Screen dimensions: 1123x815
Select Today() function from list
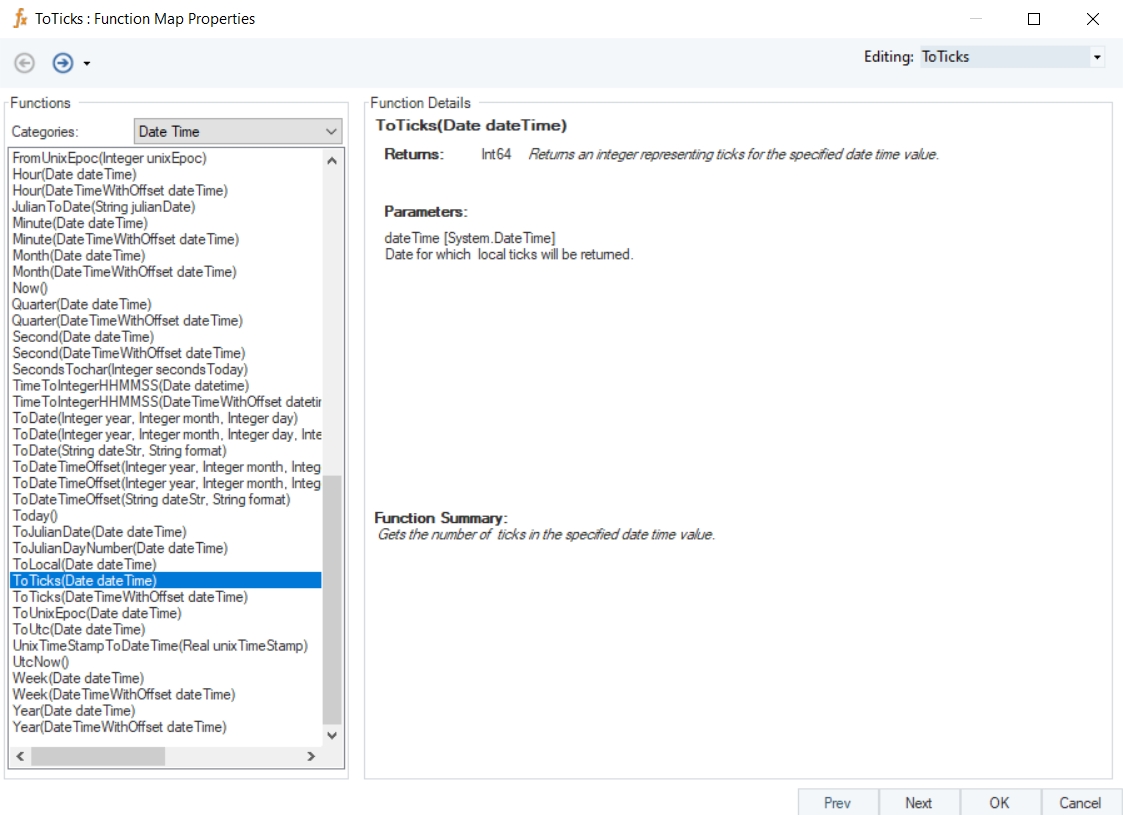tap(35, 516)
